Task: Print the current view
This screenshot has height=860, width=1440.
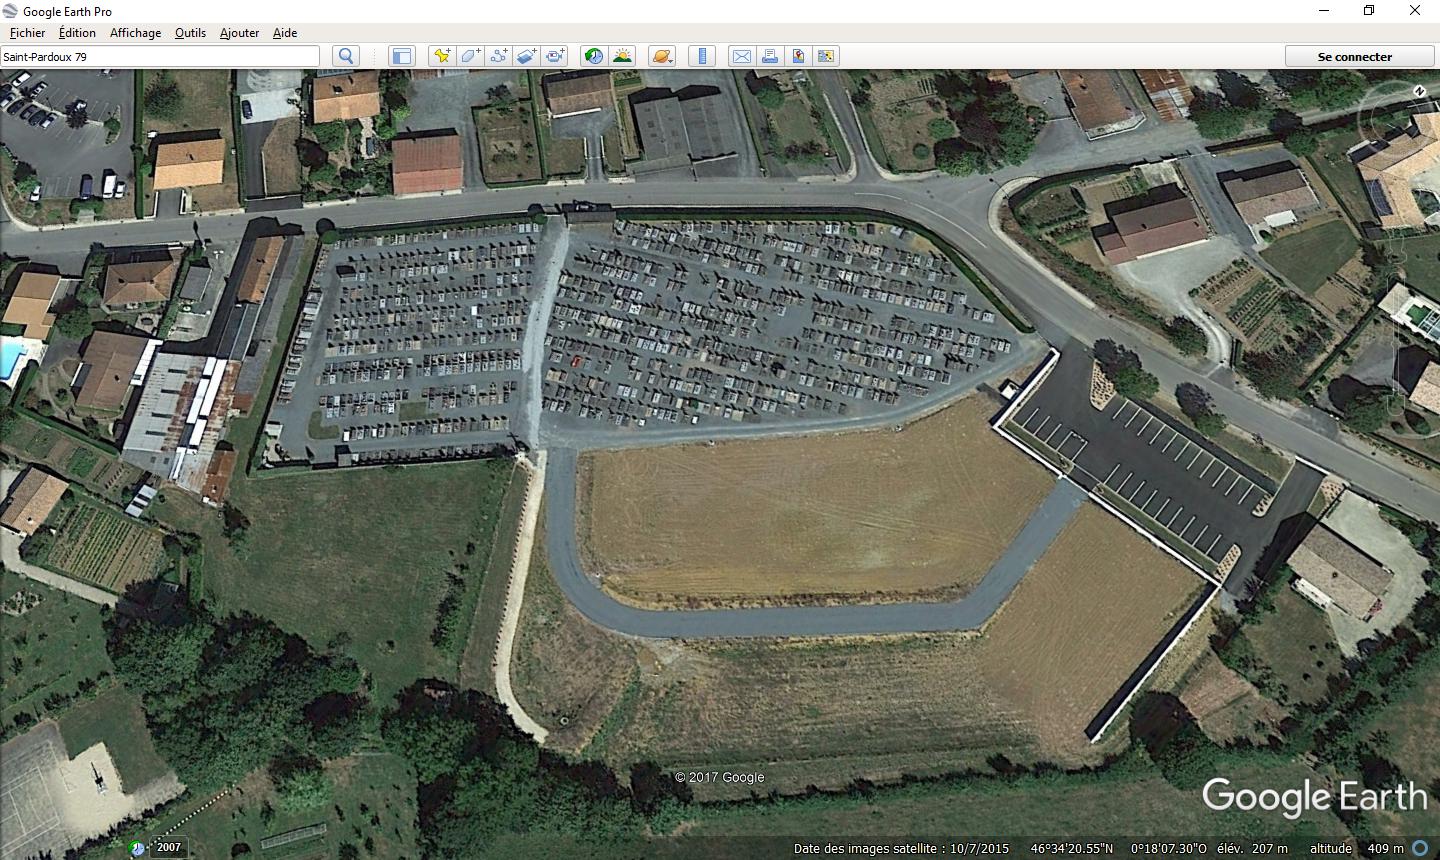Action: [x=770, y=56]
